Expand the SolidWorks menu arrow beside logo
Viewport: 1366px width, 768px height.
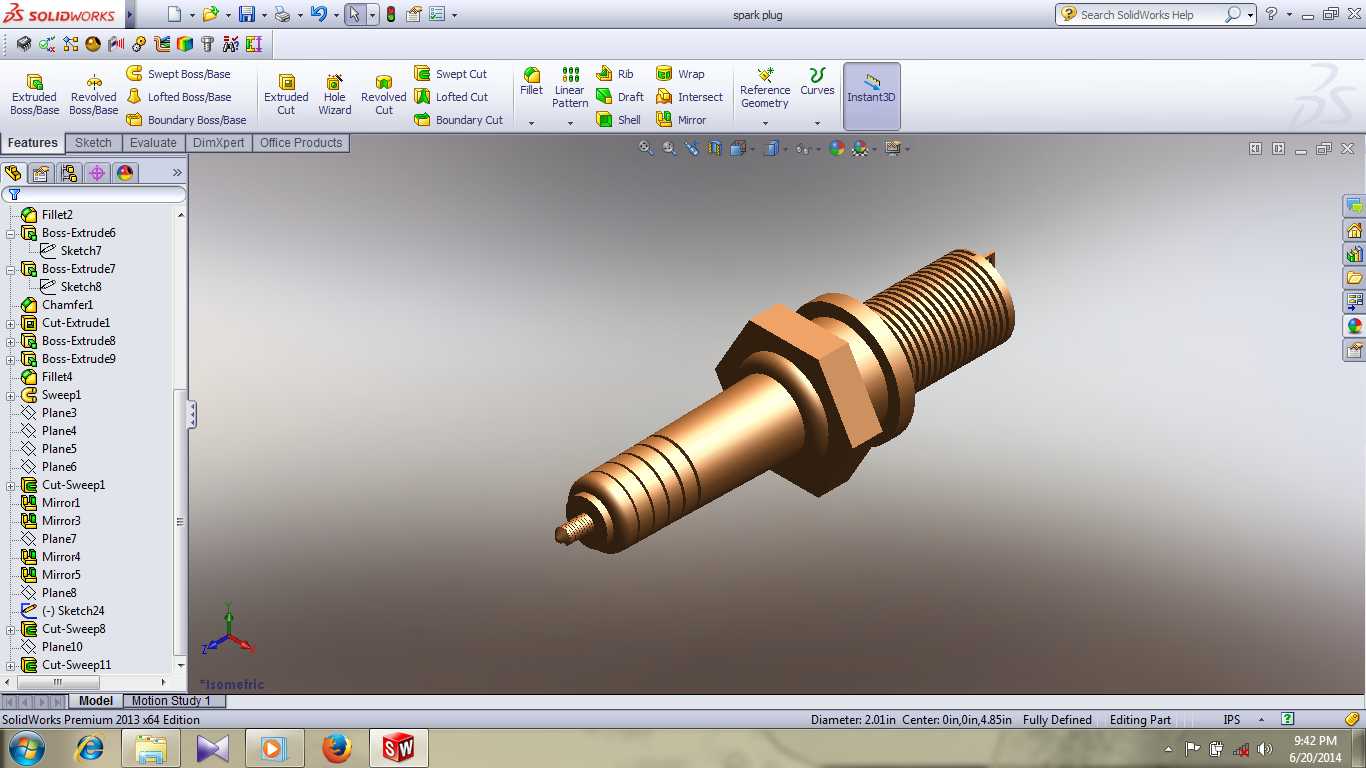point(130,14)
